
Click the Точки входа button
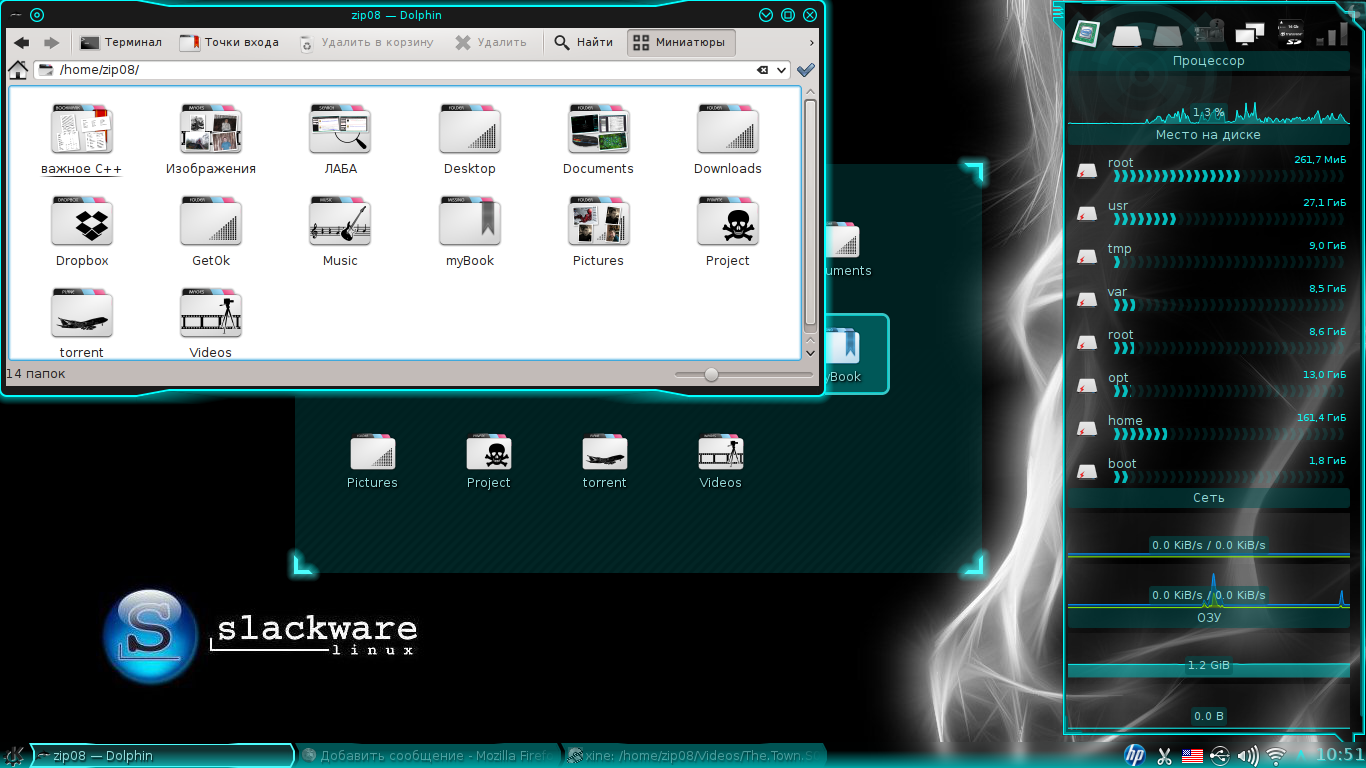point(229,43)
